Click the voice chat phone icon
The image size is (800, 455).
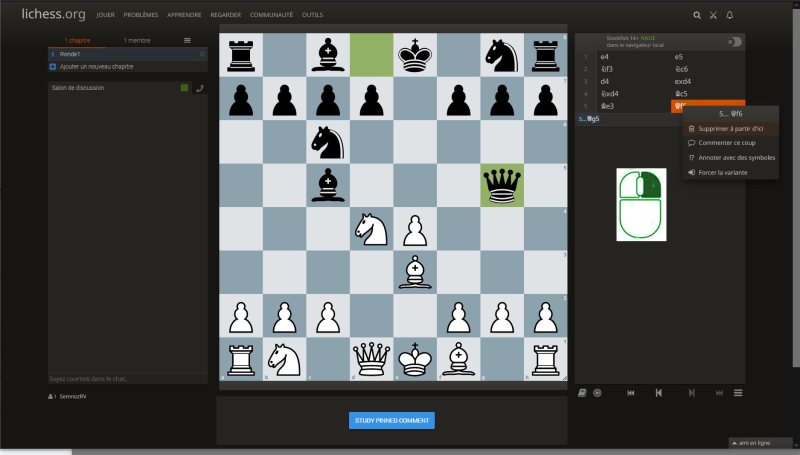199,88
